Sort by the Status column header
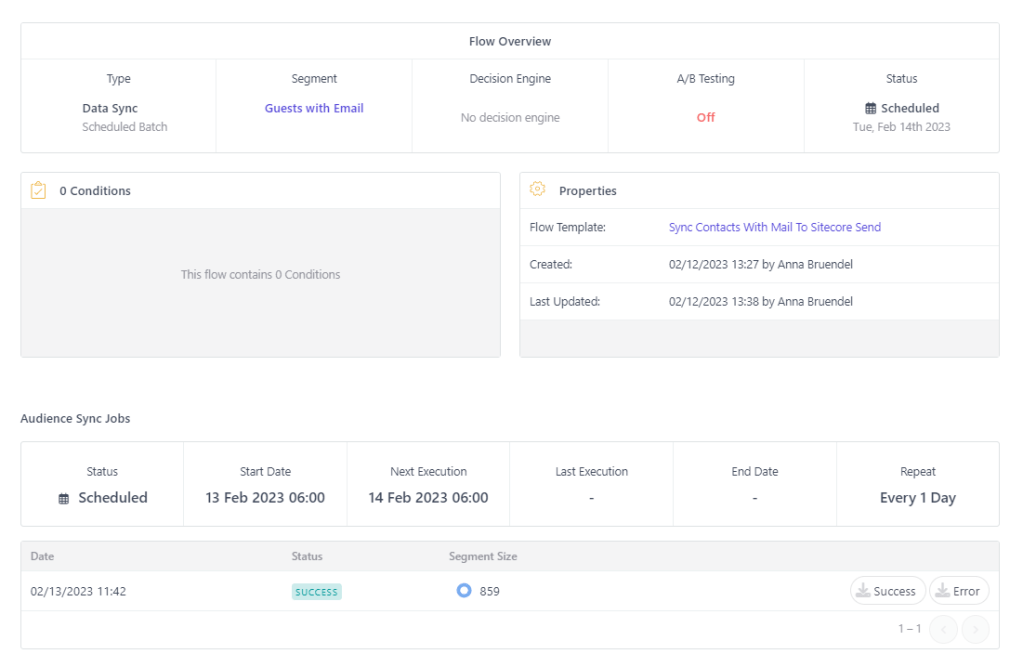The image size is (1023, 667). click(307, 556)
